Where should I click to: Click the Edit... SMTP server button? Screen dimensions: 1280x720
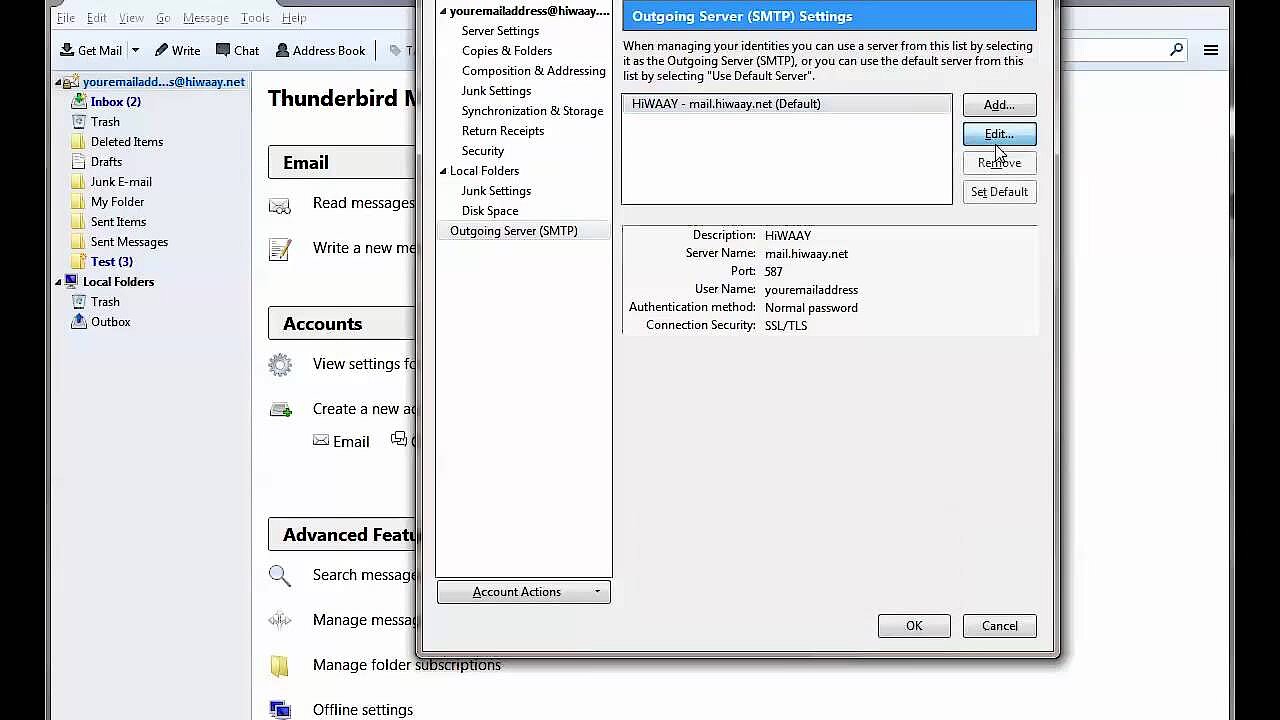(999, 134)
